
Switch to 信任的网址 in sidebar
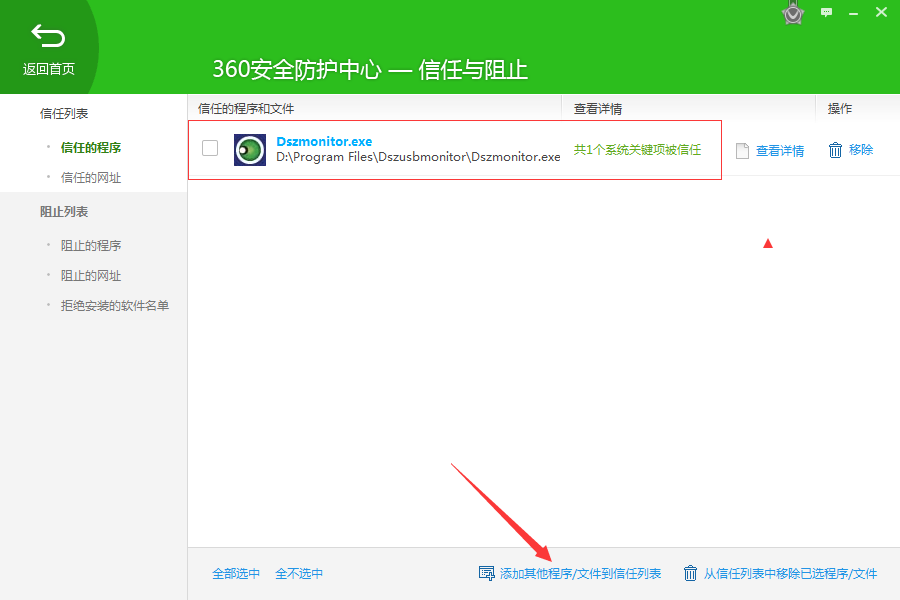pos(91,178)
